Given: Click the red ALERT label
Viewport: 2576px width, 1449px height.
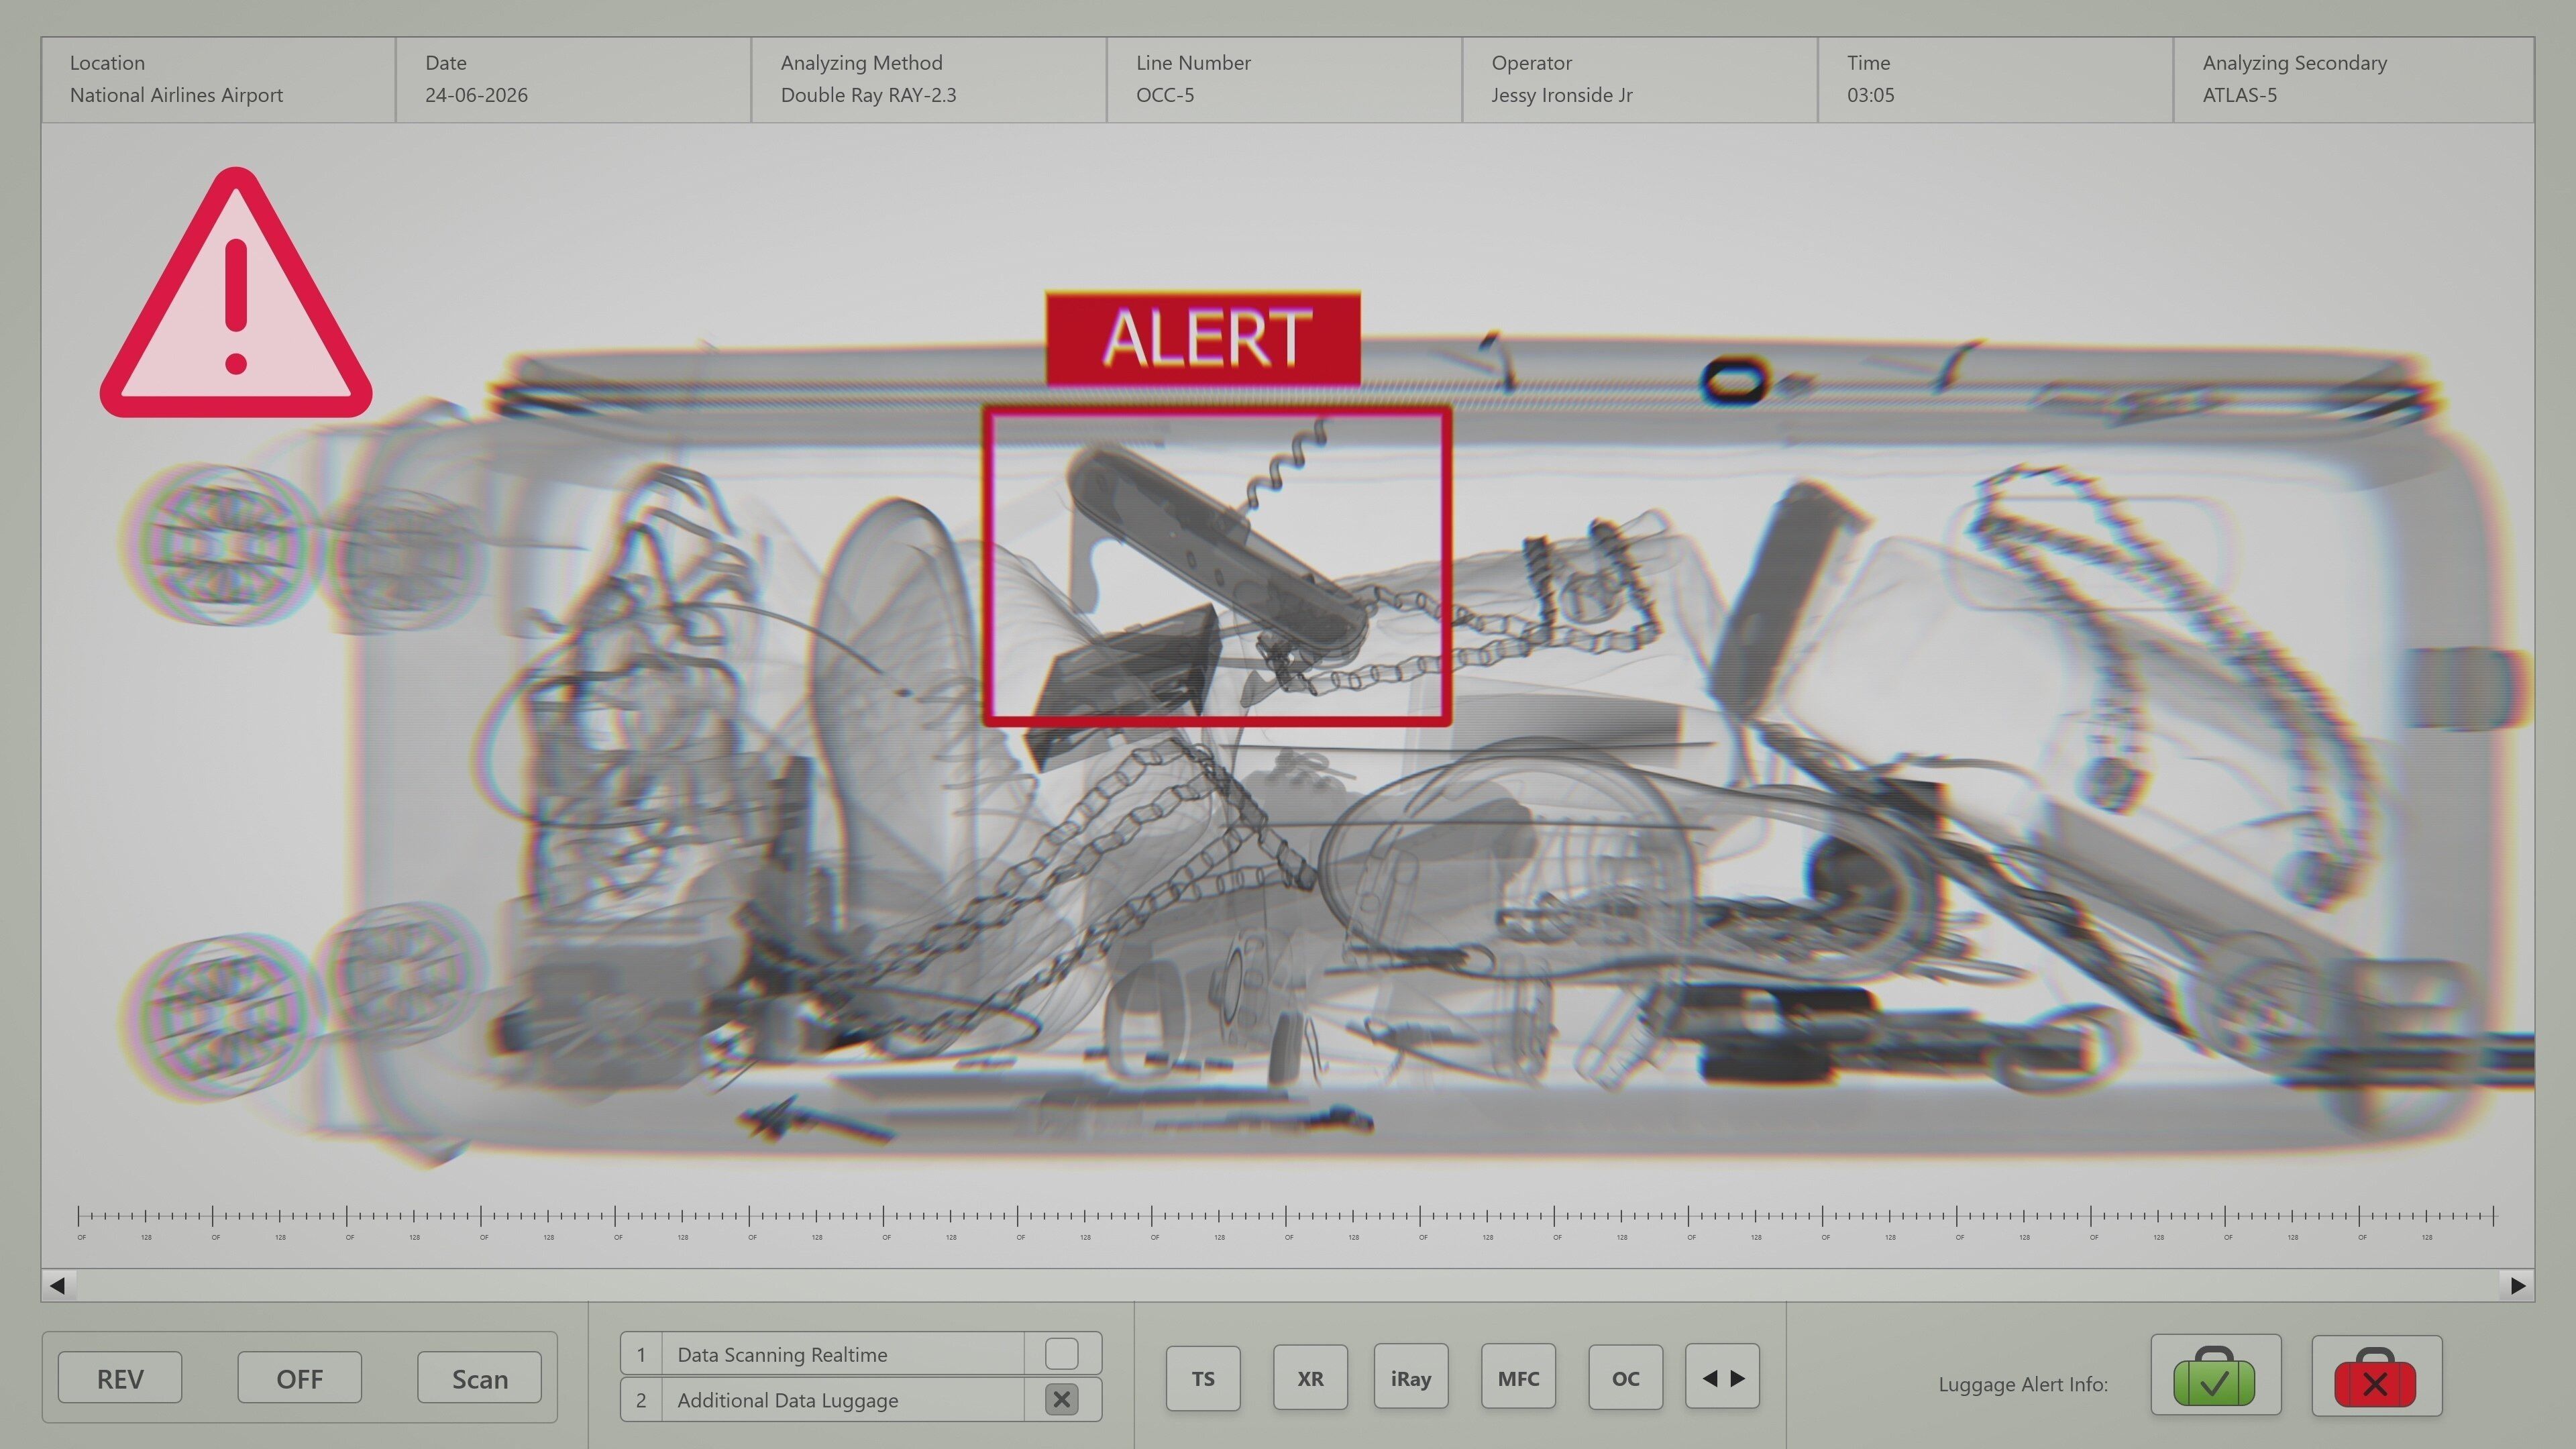Looking at the screenshot, I should 1203,338.
